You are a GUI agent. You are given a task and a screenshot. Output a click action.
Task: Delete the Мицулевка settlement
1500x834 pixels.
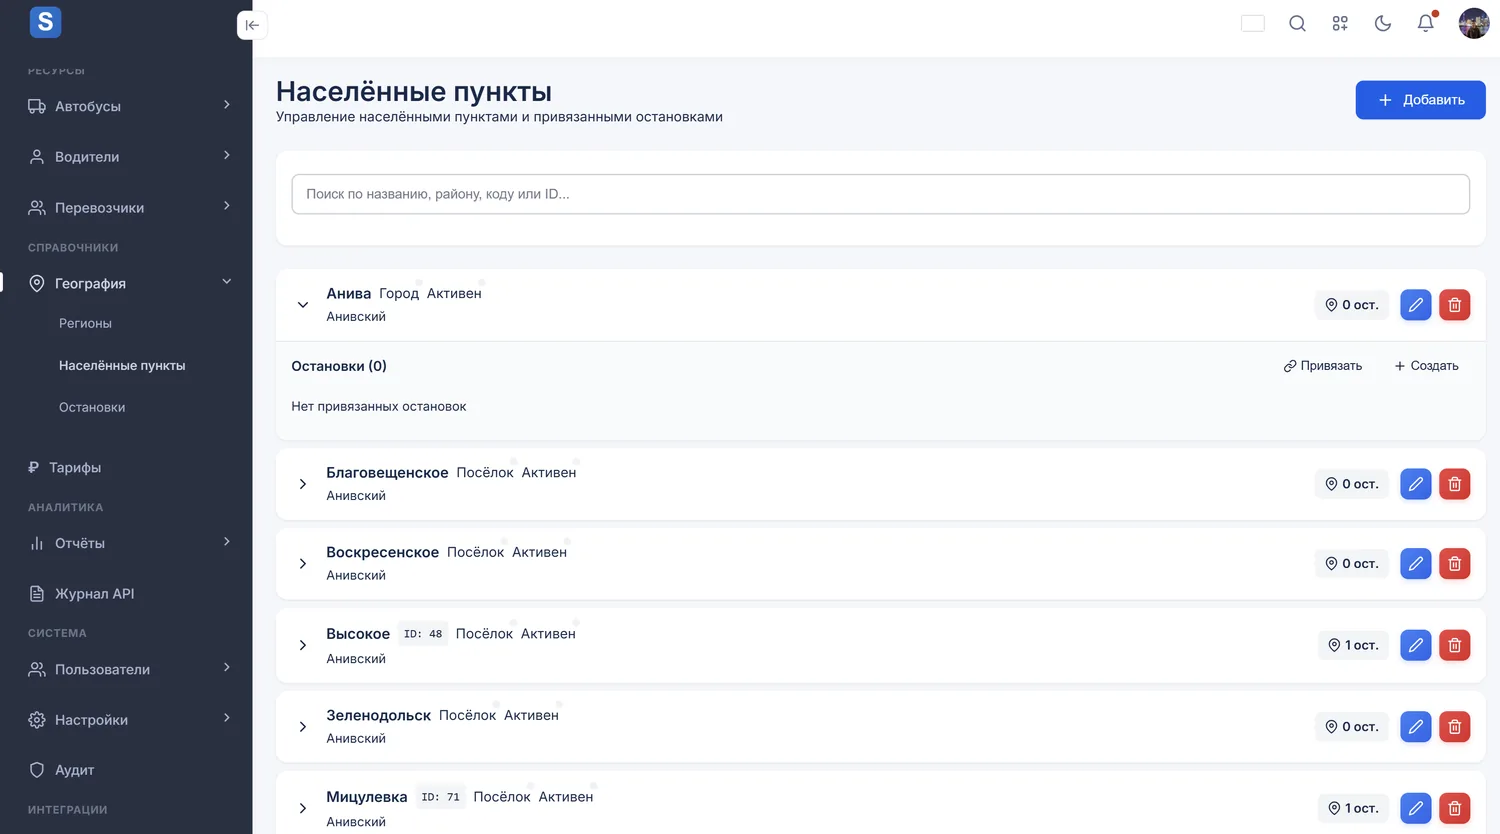click(1454, 808)
